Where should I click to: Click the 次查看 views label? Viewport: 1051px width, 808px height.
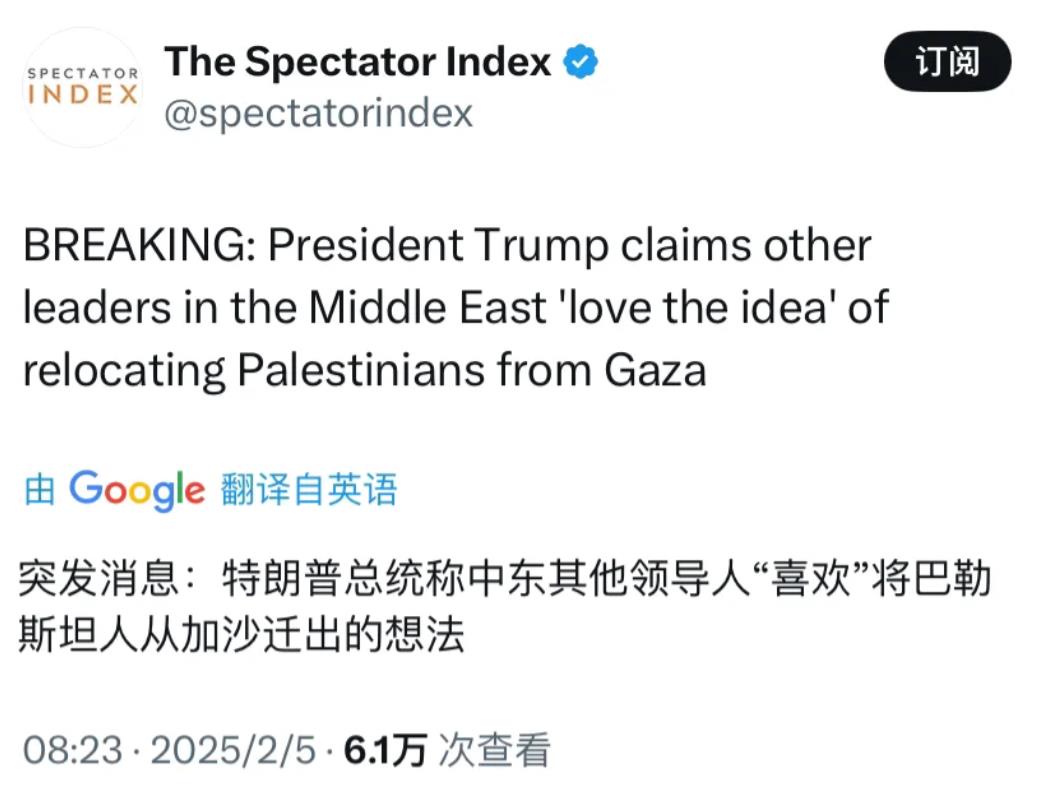tap(495, 749)
